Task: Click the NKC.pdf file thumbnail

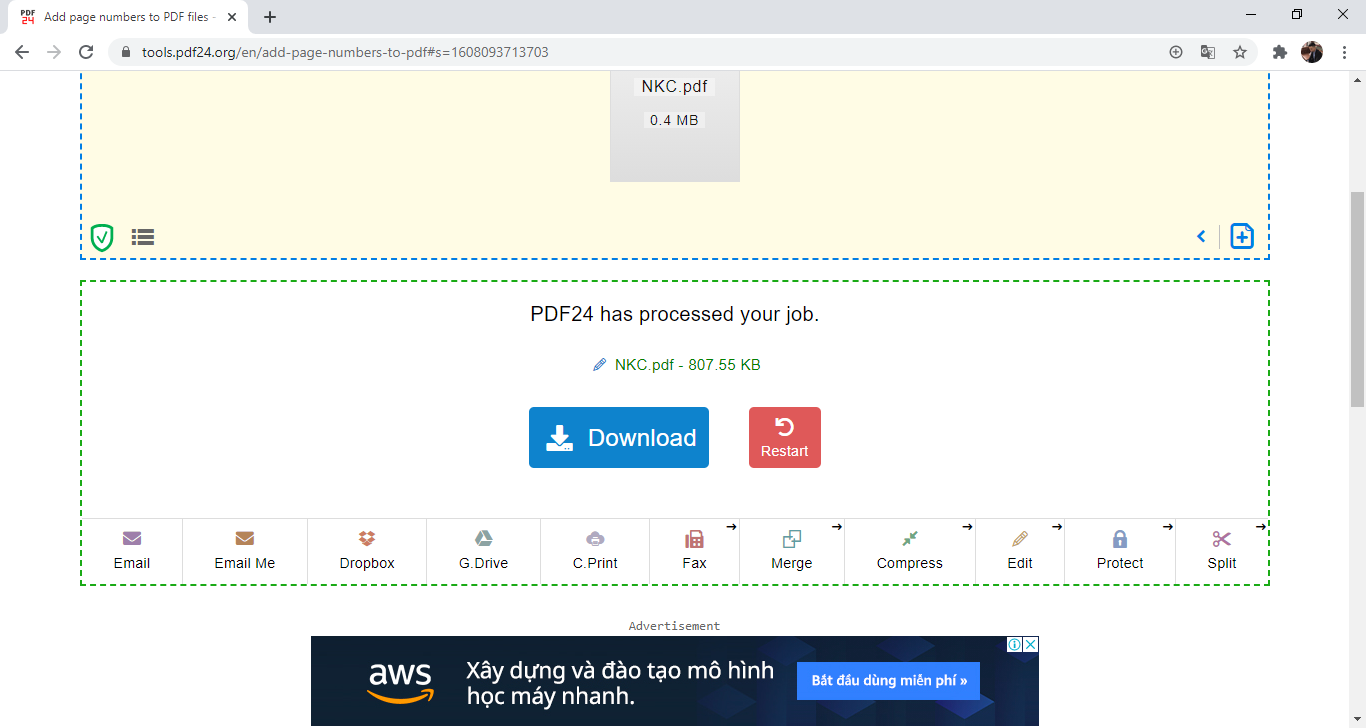Action: (675, 126)
